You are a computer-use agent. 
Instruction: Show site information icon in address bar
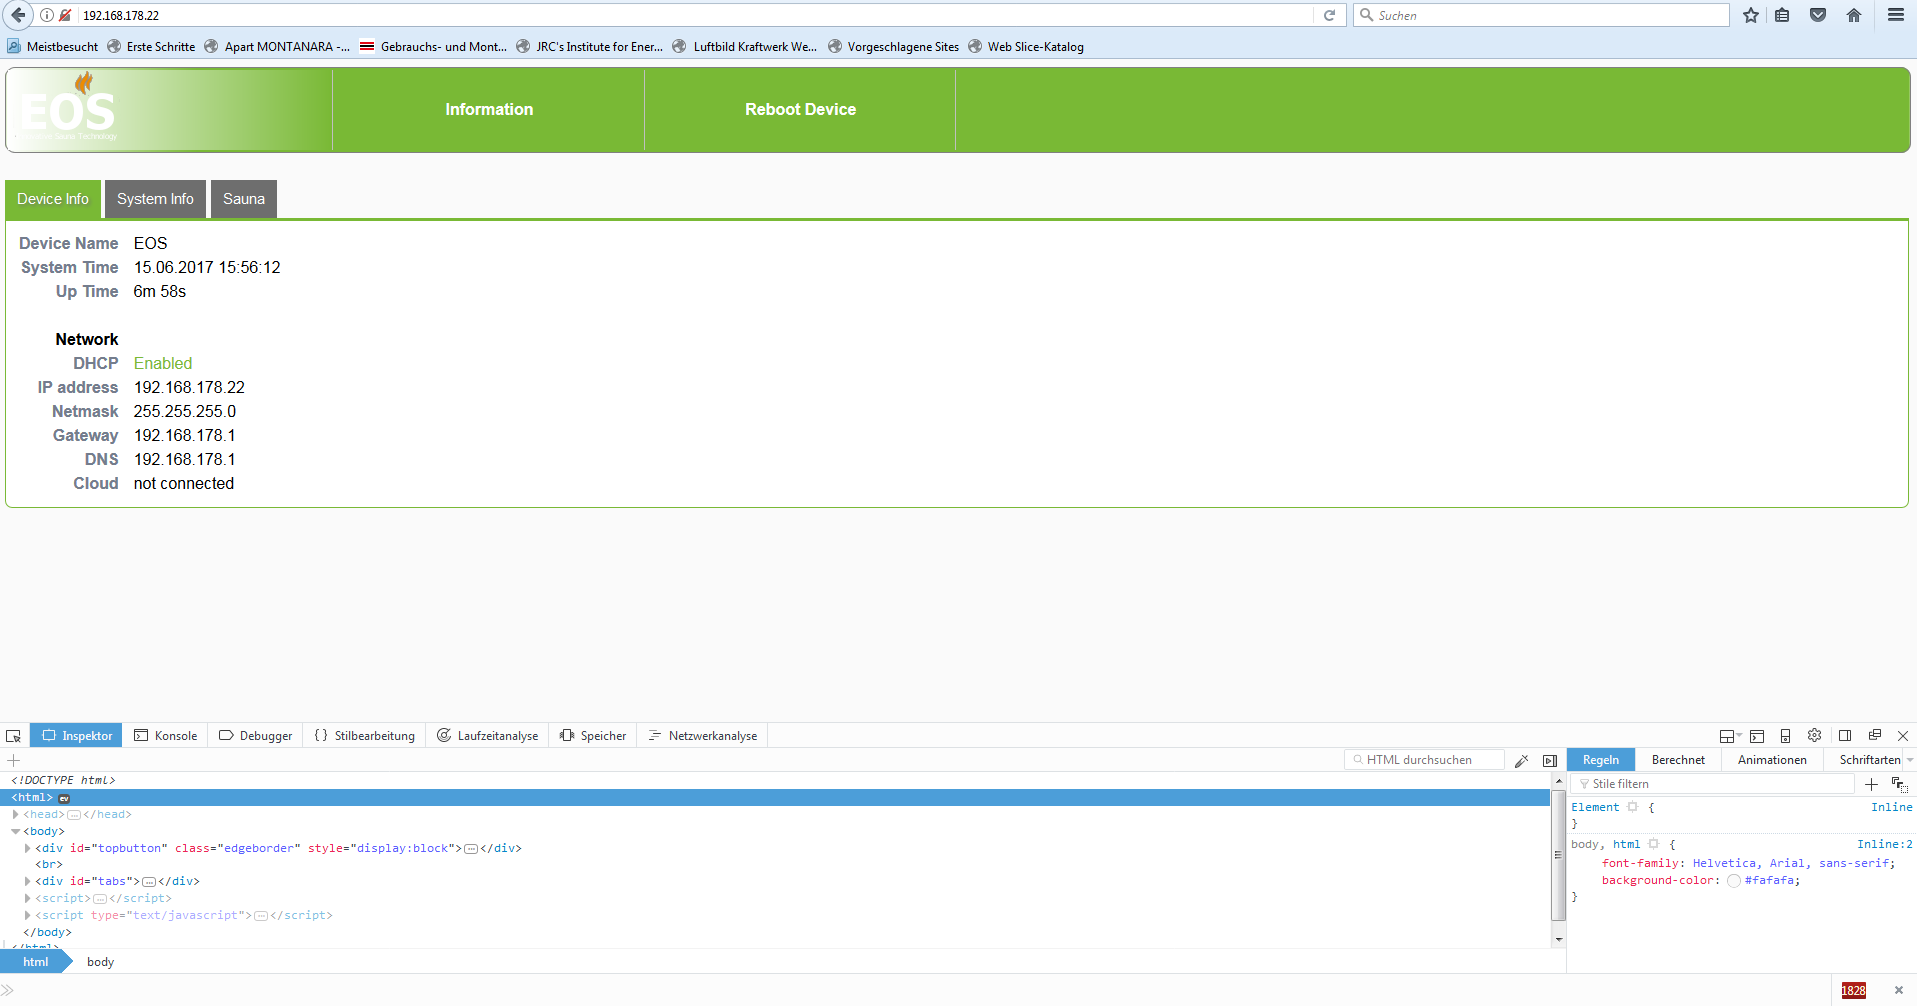click(x=46, y=15)
